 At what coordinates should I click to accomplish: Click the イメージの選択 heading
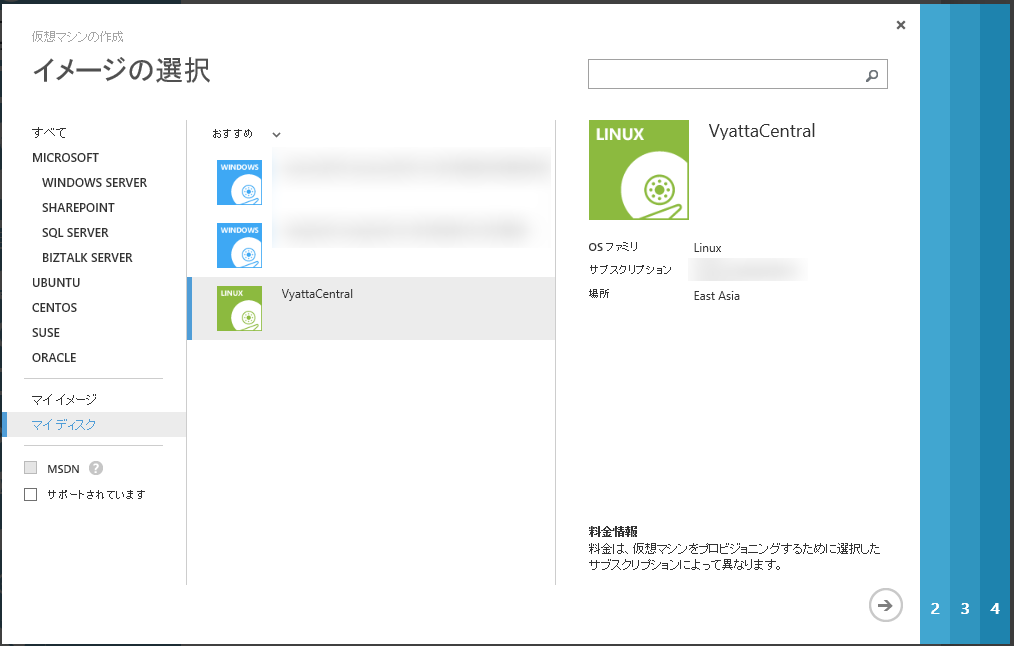click(122, 70)
